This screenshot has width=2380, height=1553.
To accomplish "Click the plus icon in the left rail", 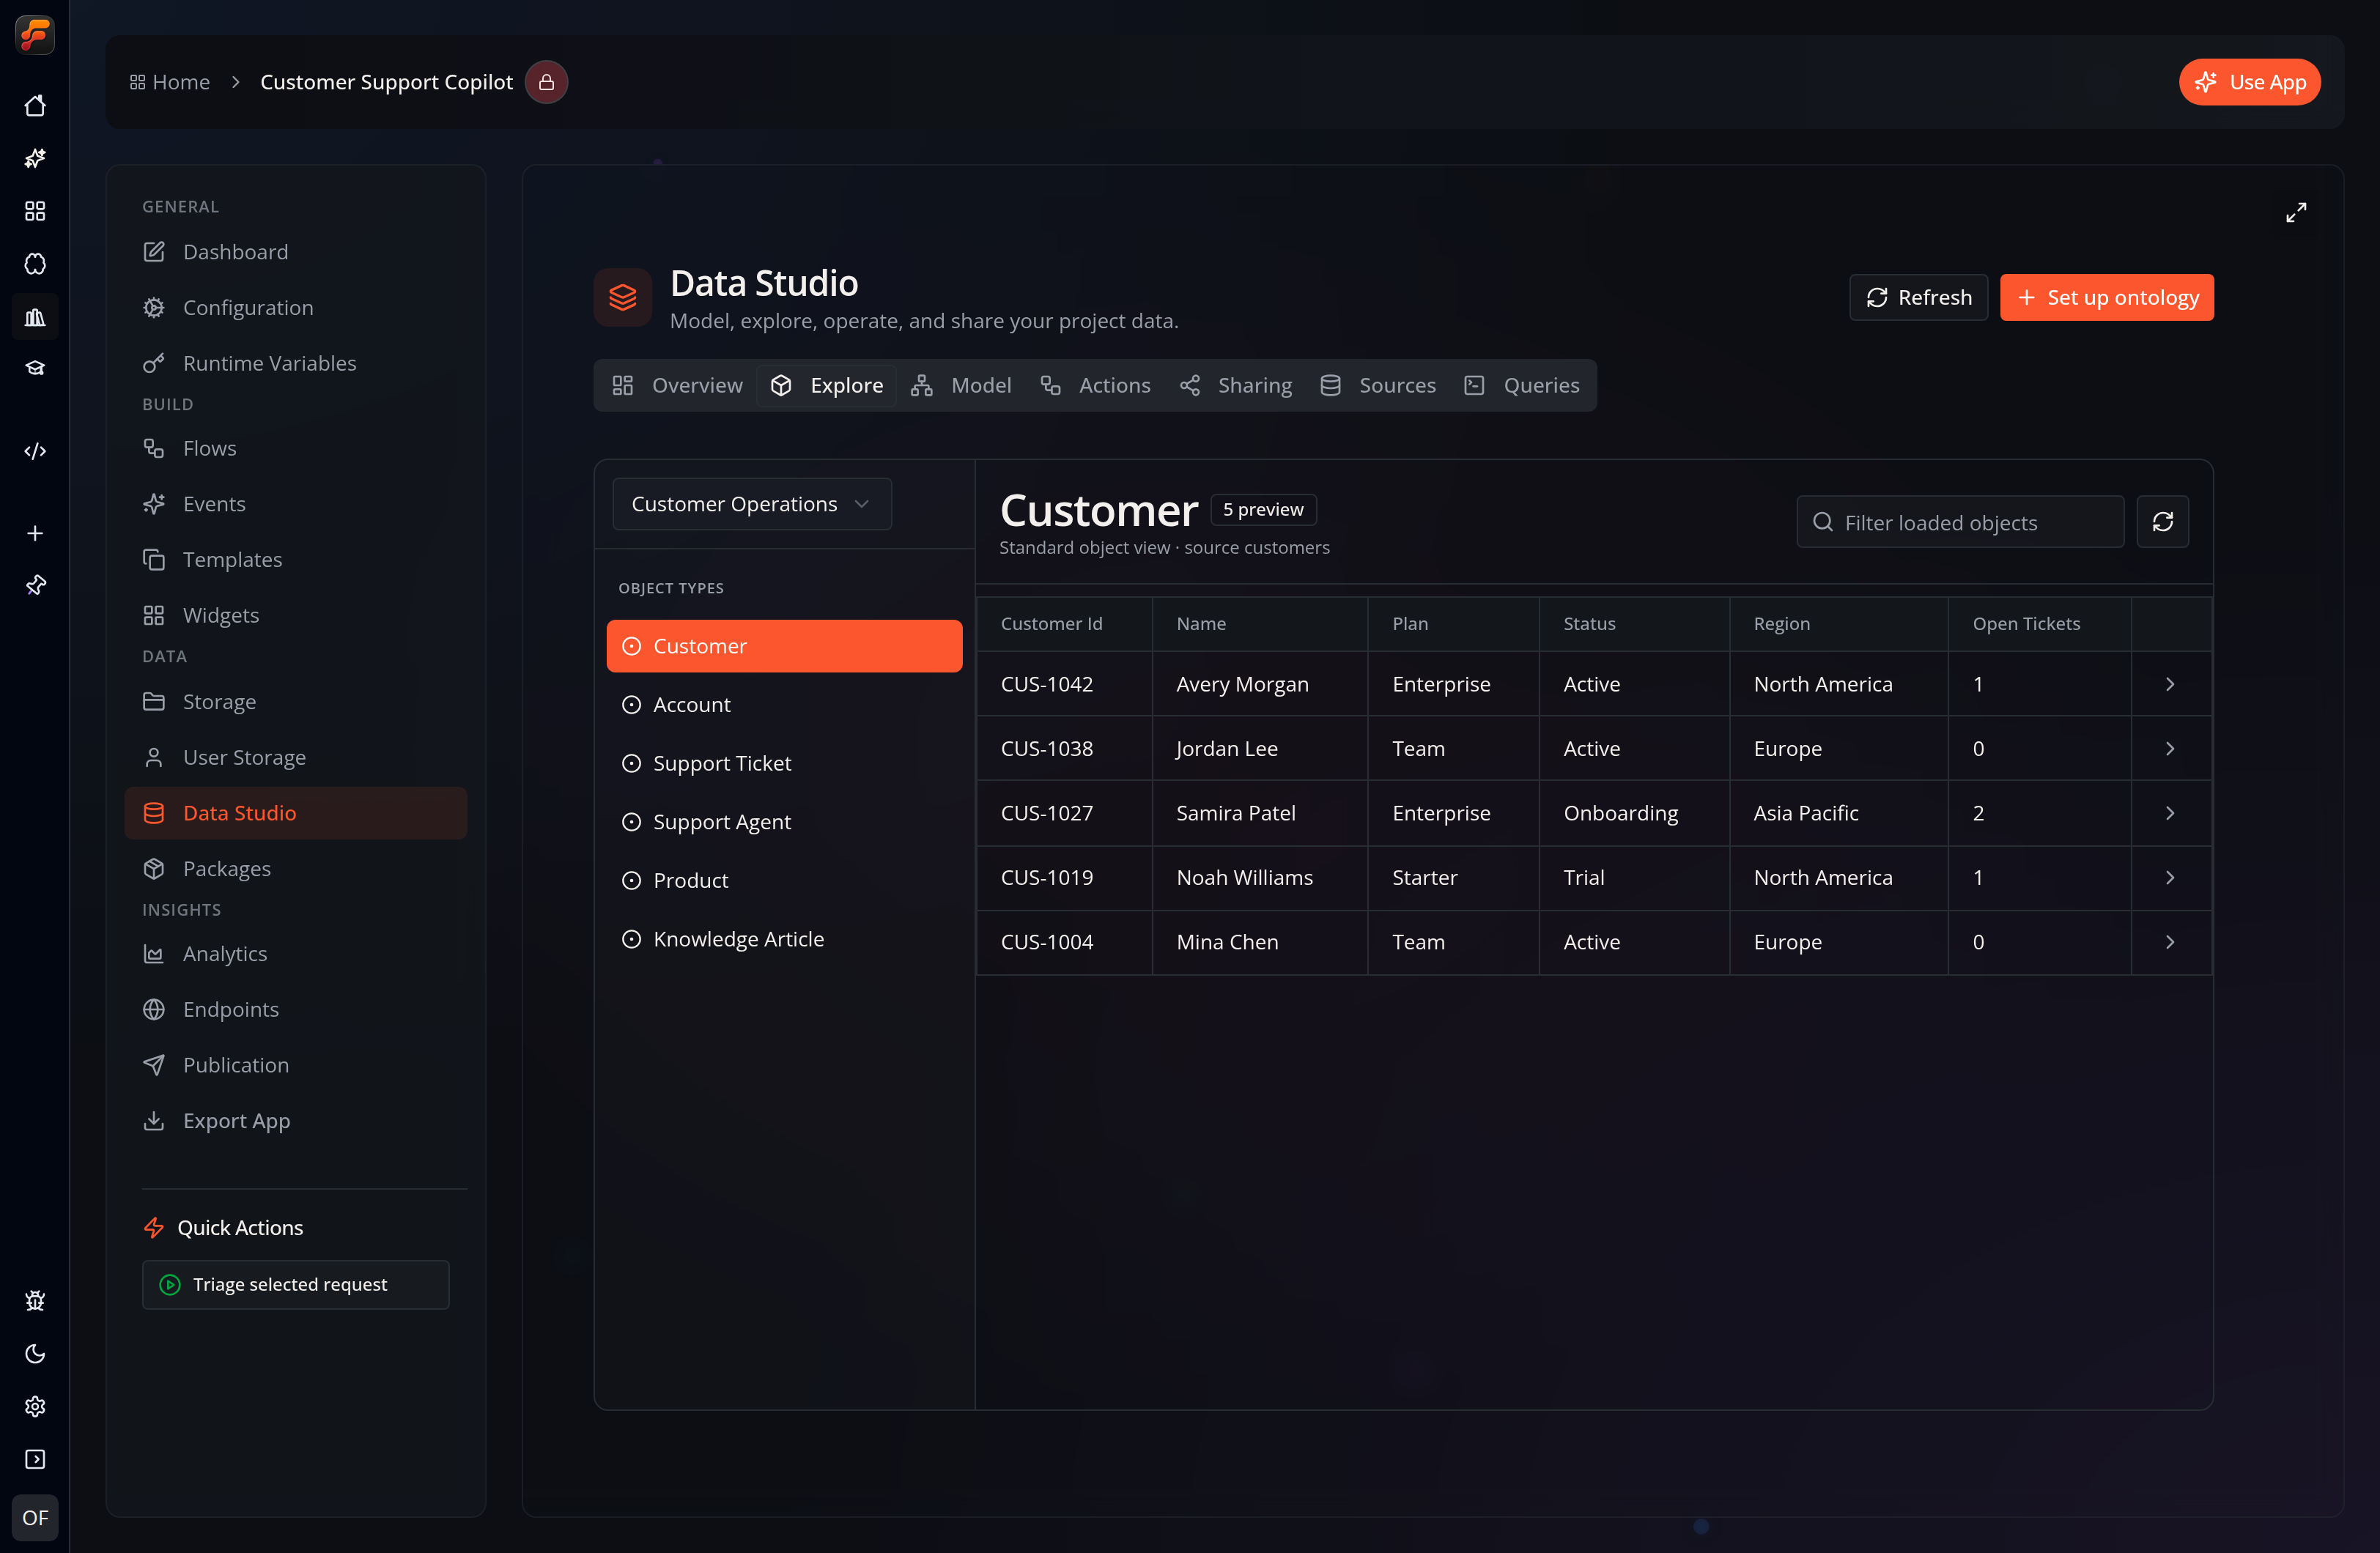I will 35,533.
